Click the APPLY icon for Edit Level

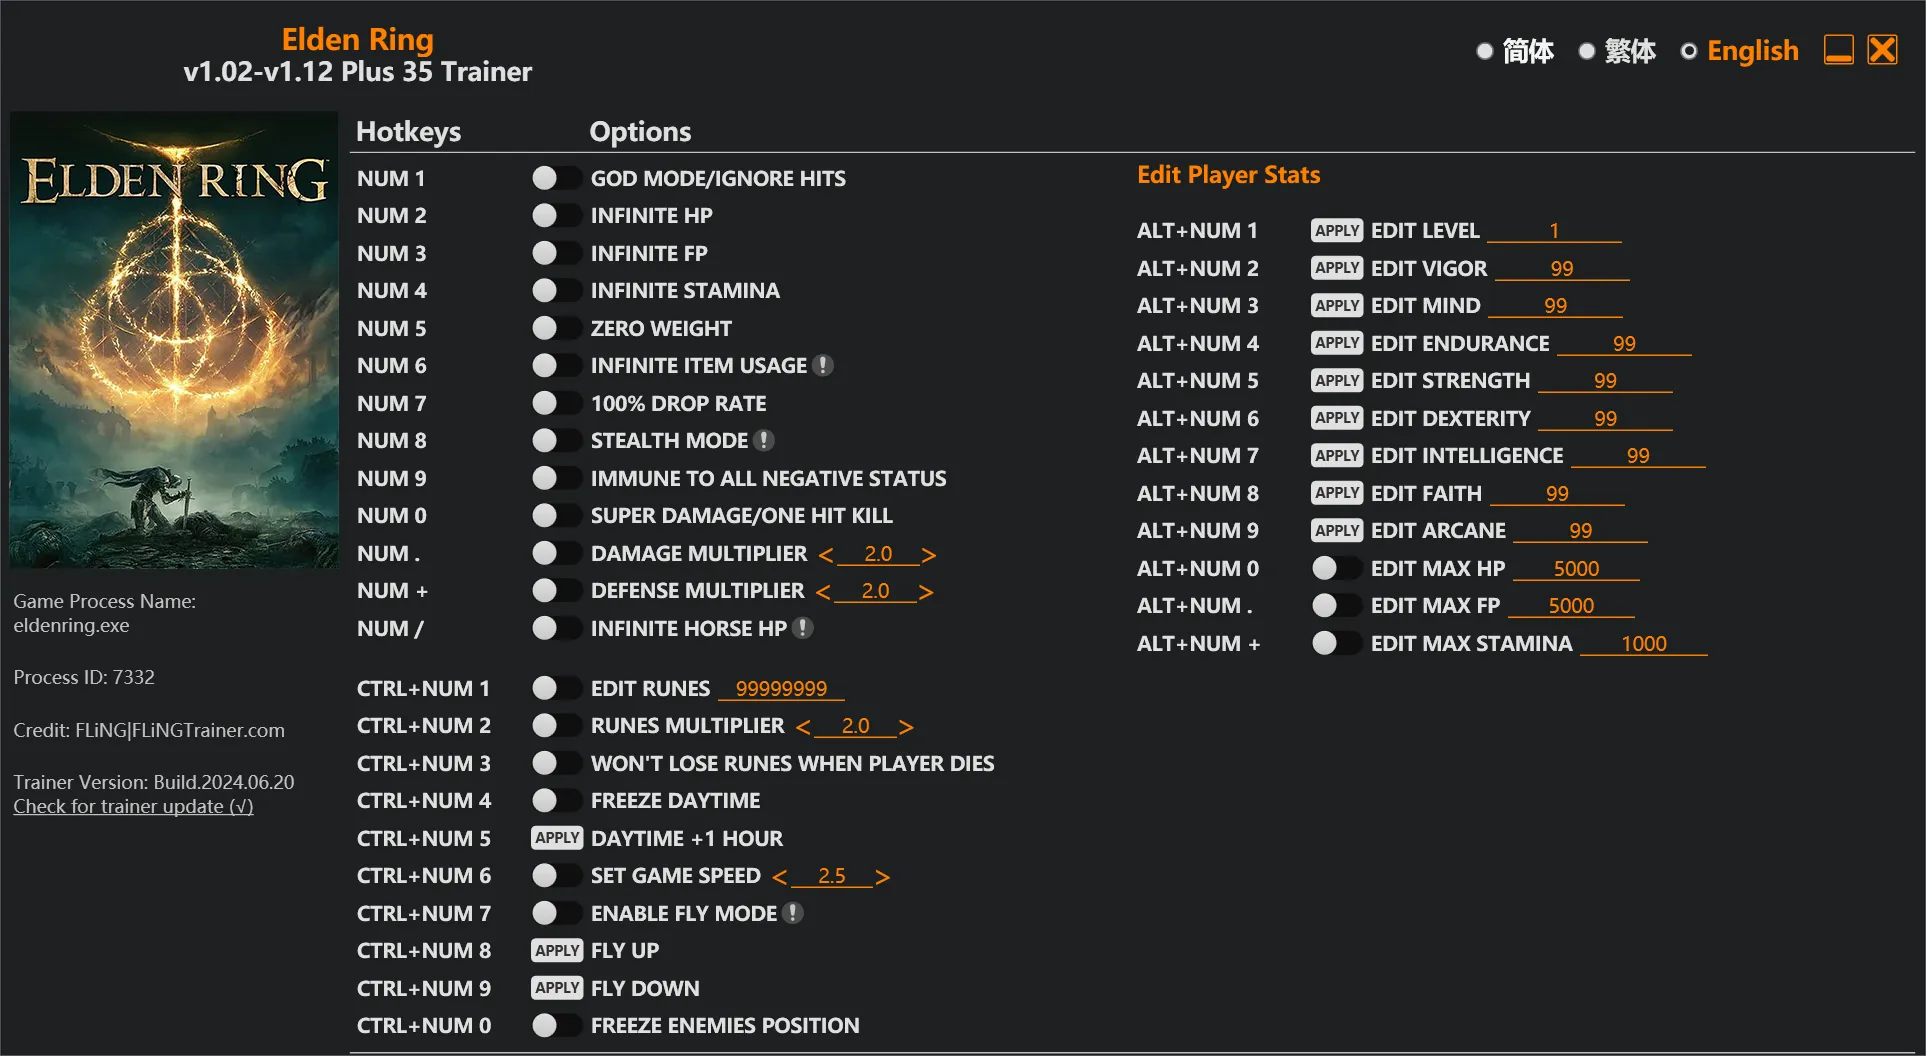(x=1336, y=231)
